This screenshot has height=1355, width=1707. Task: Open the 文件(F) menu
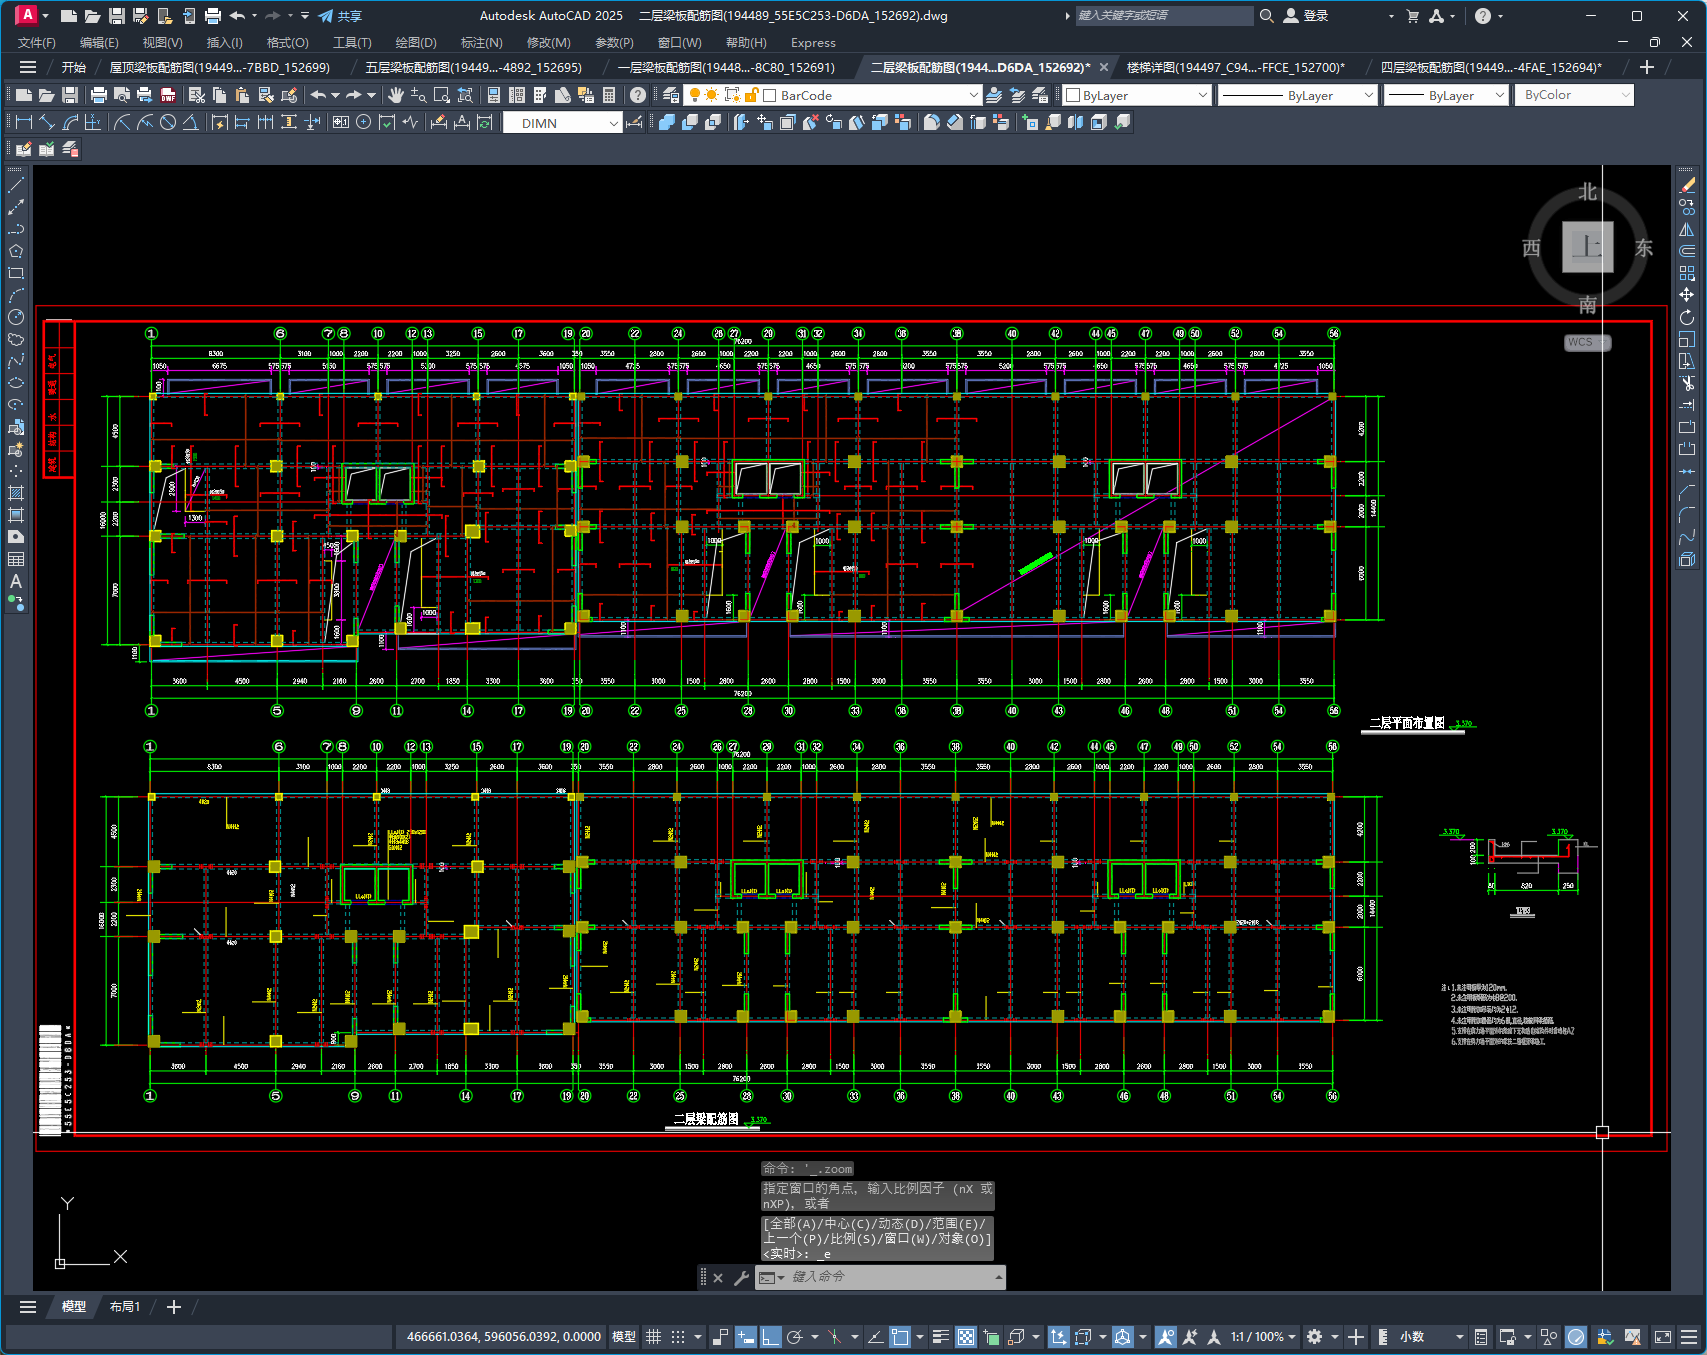click(x=37, y=42)
